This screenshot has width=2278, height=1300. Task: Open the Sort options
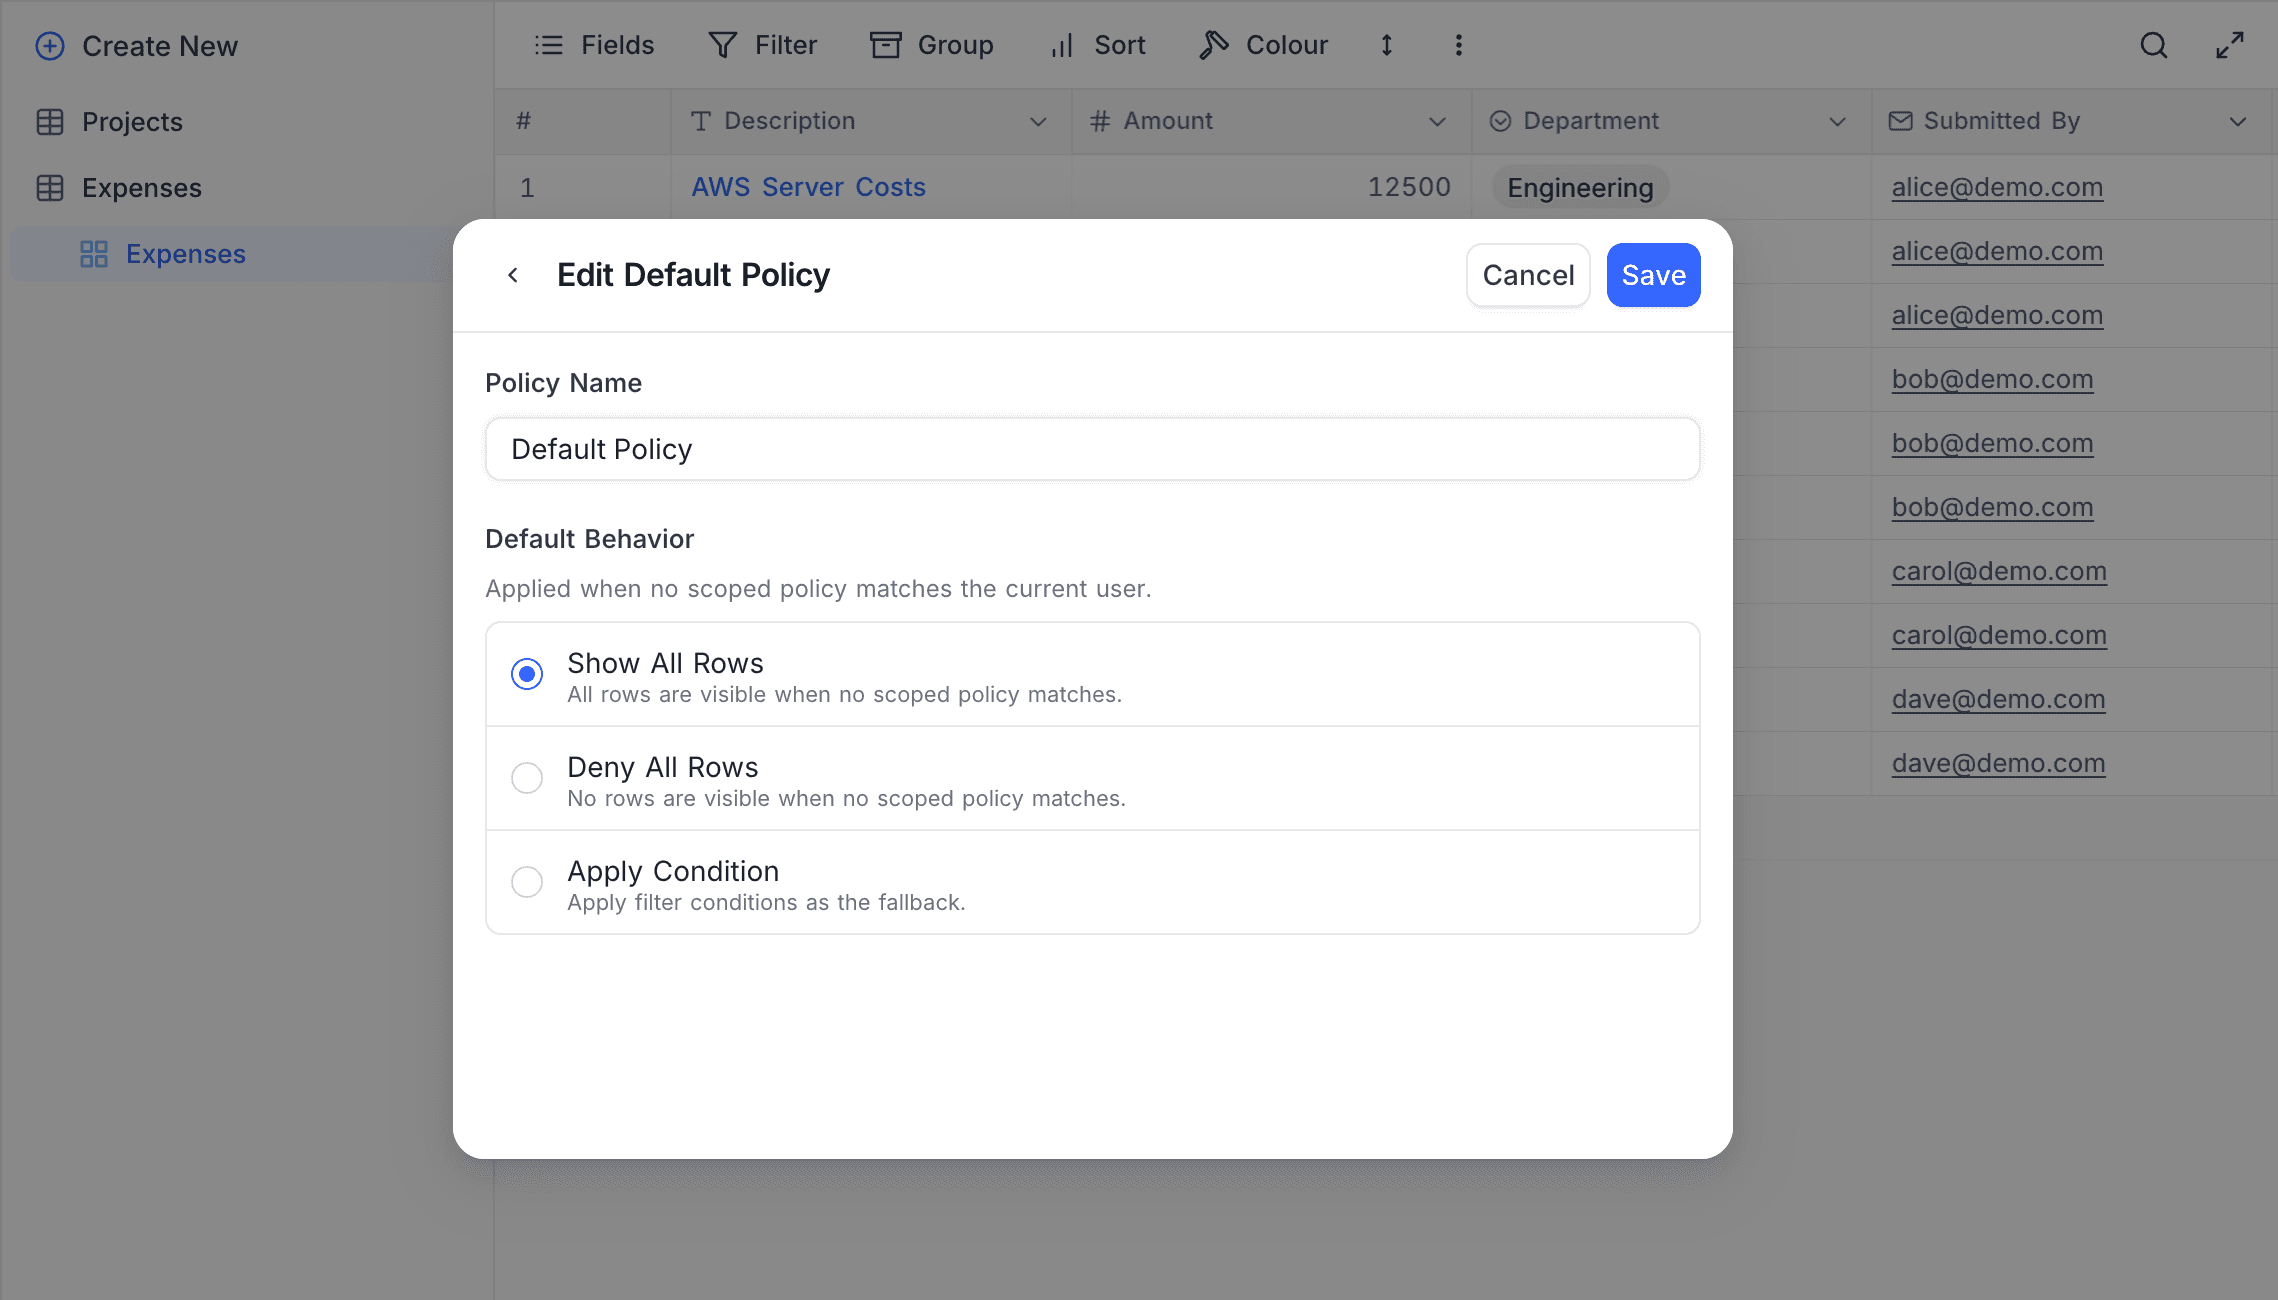1097,45
